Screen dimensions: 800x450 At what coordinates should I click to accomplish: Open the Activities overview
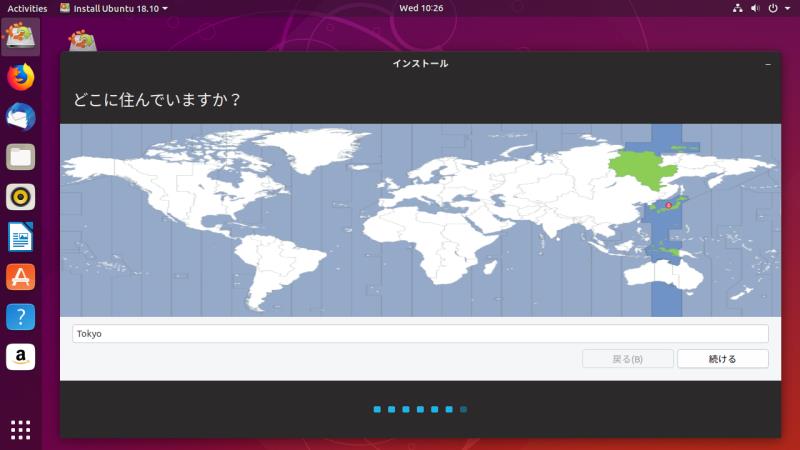point(27,8)
